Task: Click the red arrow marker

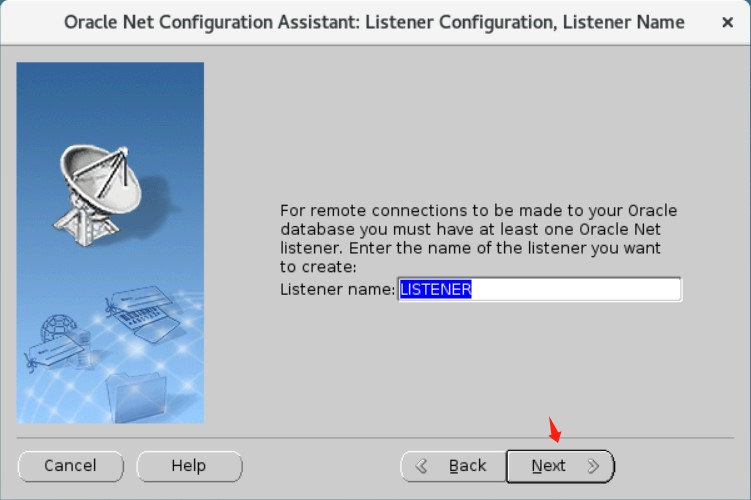Action: 554,430
